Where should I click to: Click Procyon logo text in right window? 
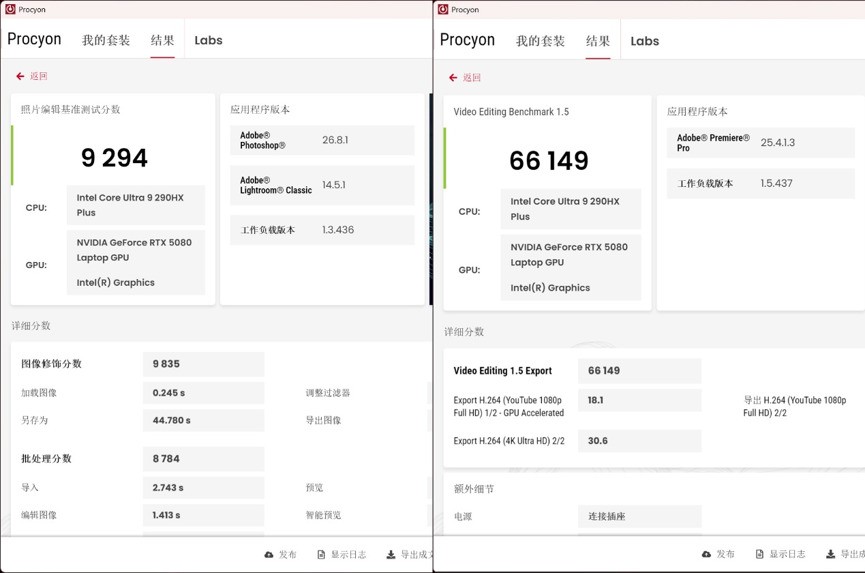coord(467,40)
